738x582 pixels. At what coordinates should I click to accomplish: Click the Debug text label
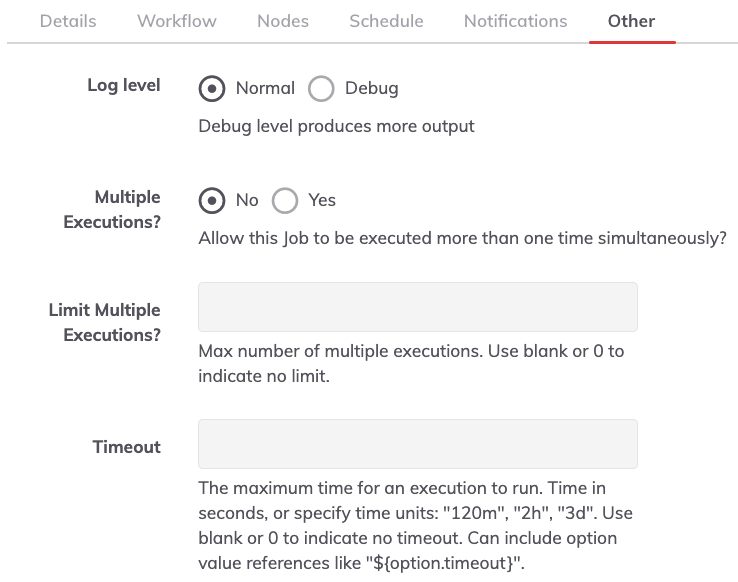coord(372,88)
